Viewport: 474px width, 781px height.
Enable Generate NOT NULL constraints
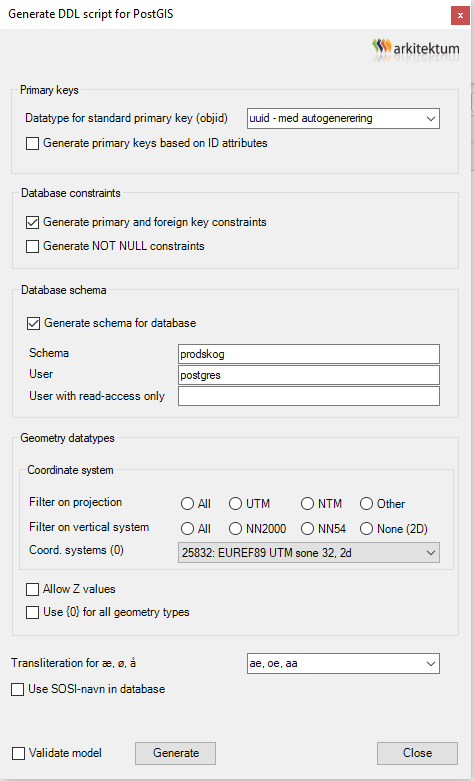coord(32,247)
